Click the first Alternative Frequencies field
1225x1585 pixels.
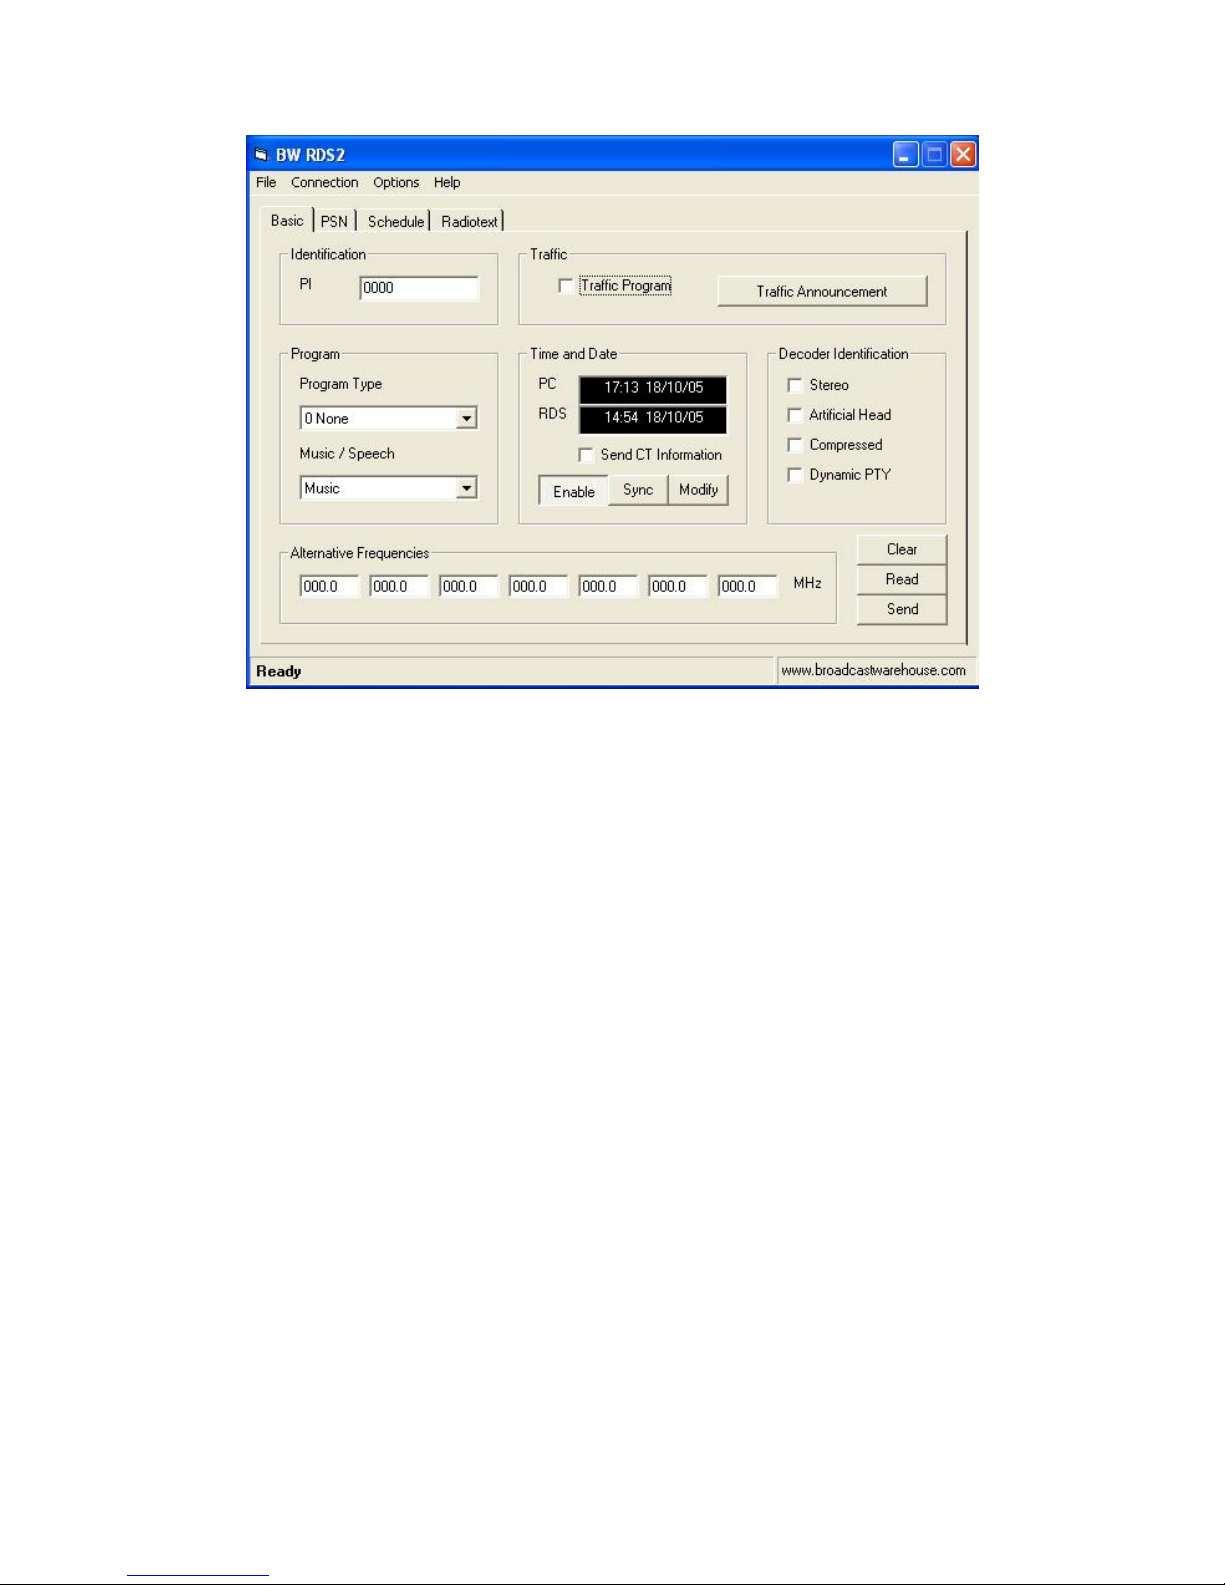point(329,586)
